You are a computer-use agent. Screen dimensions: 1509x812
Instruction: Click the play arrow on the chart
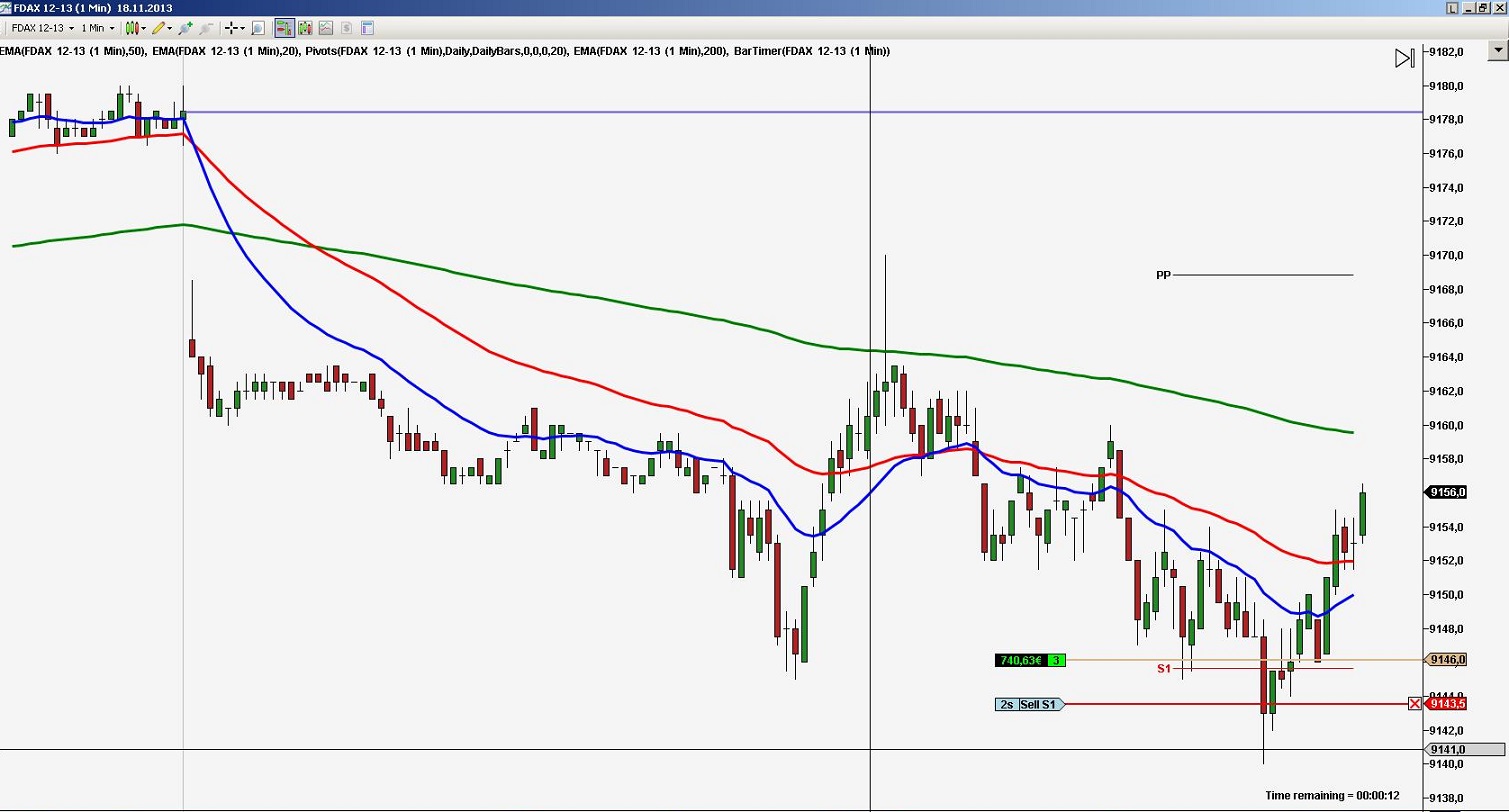pyautogui.click(x=1404, y=58)
